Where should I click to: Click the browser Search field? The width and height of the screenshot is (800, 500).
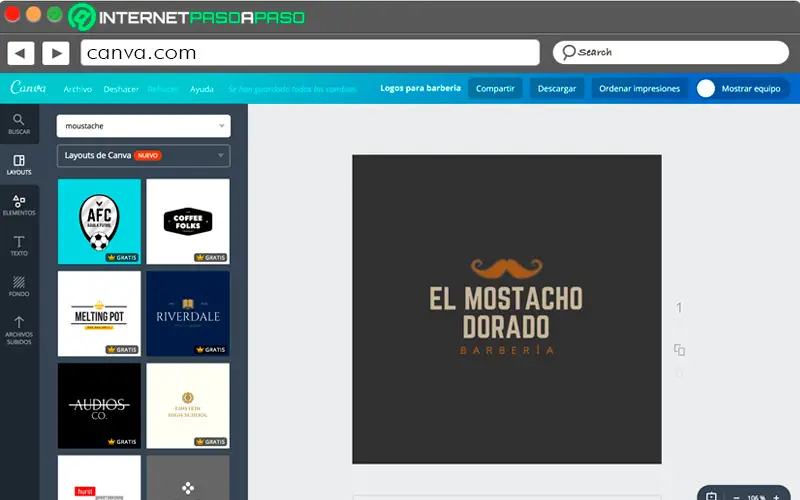670,52
